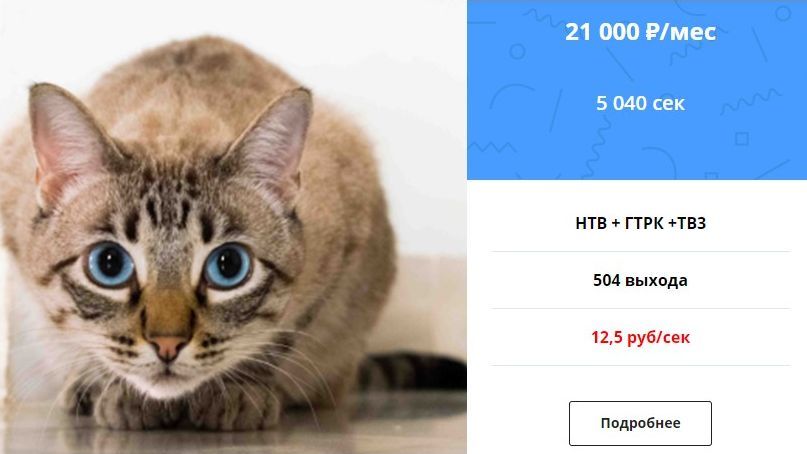Image resolution: width=807 pixels, height=454 pixels.
Task: Click the cat's left blue eye
Action: click(110, 265)
